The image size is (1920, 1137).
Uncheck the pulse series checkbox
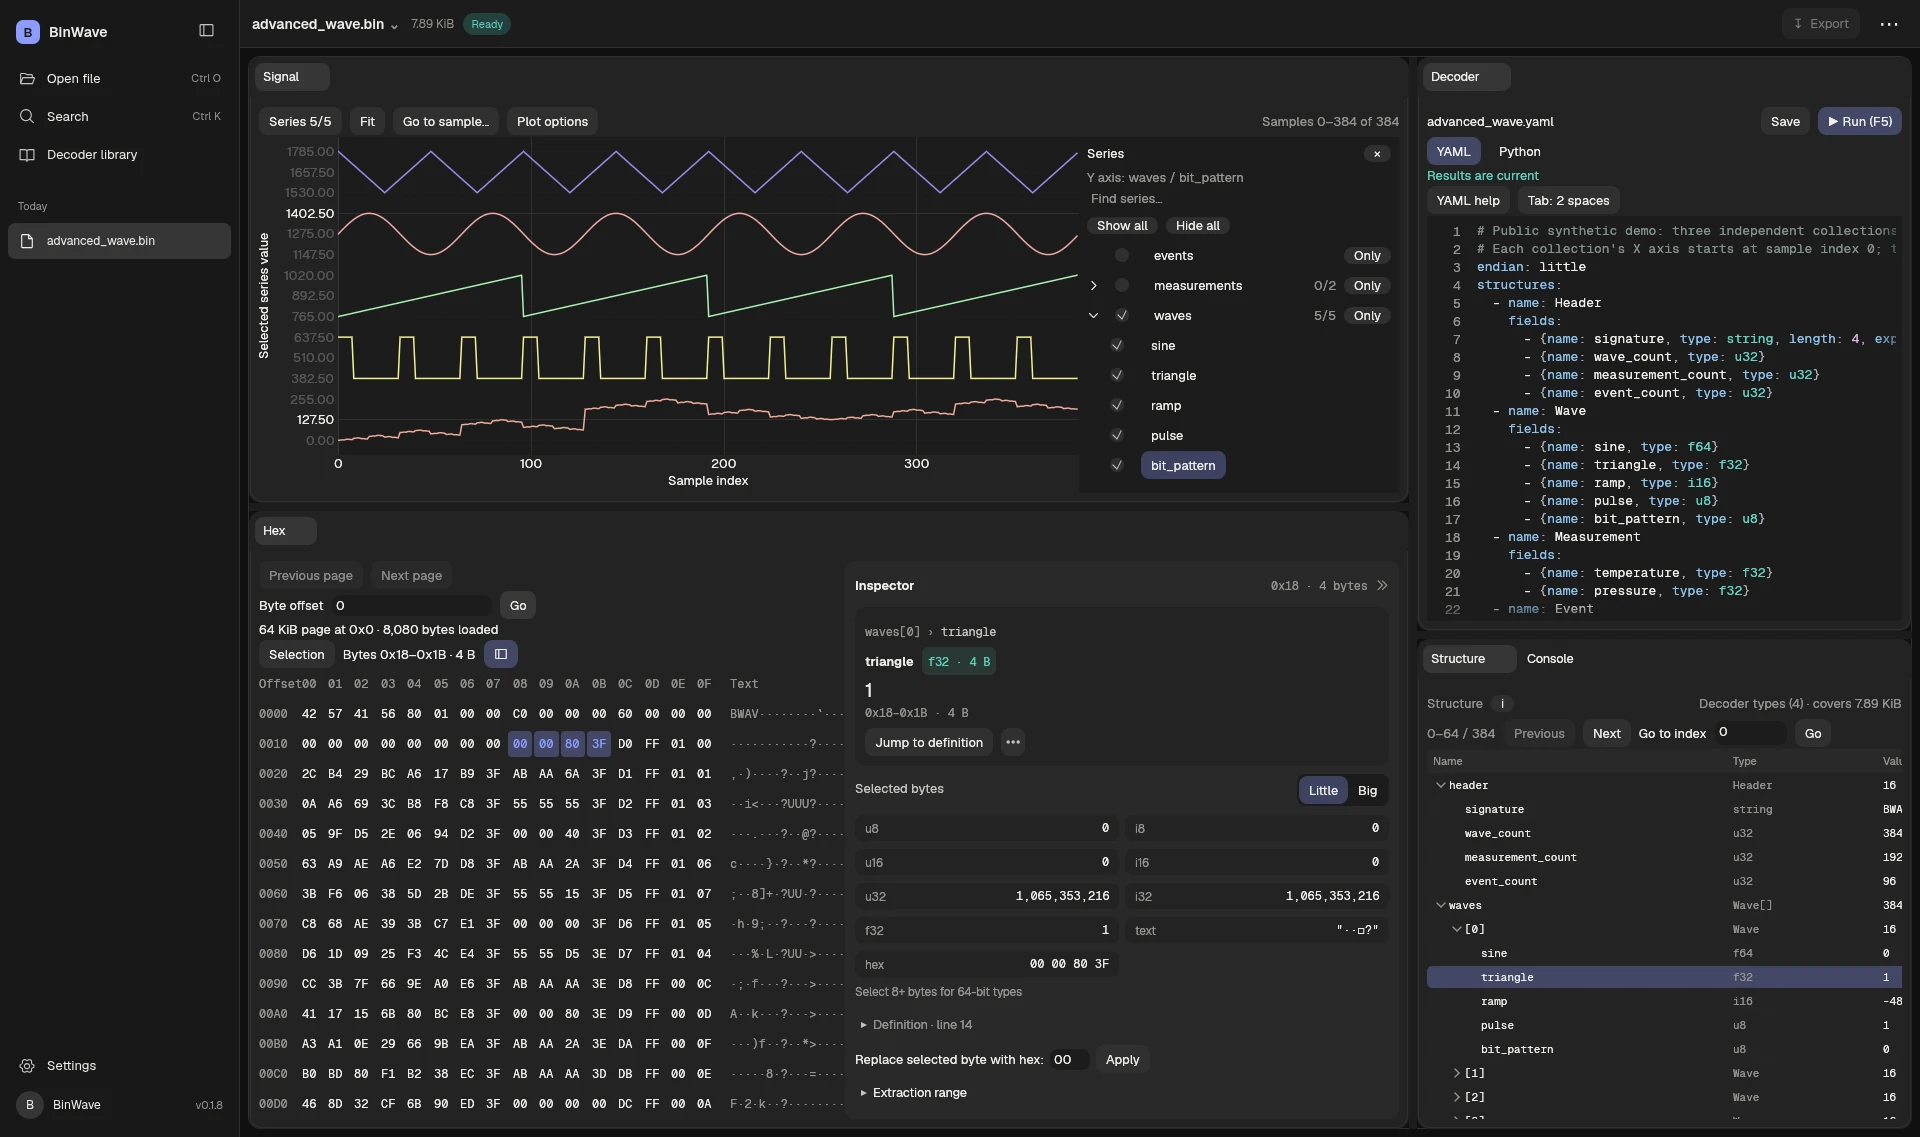[x=1117, y=436]
